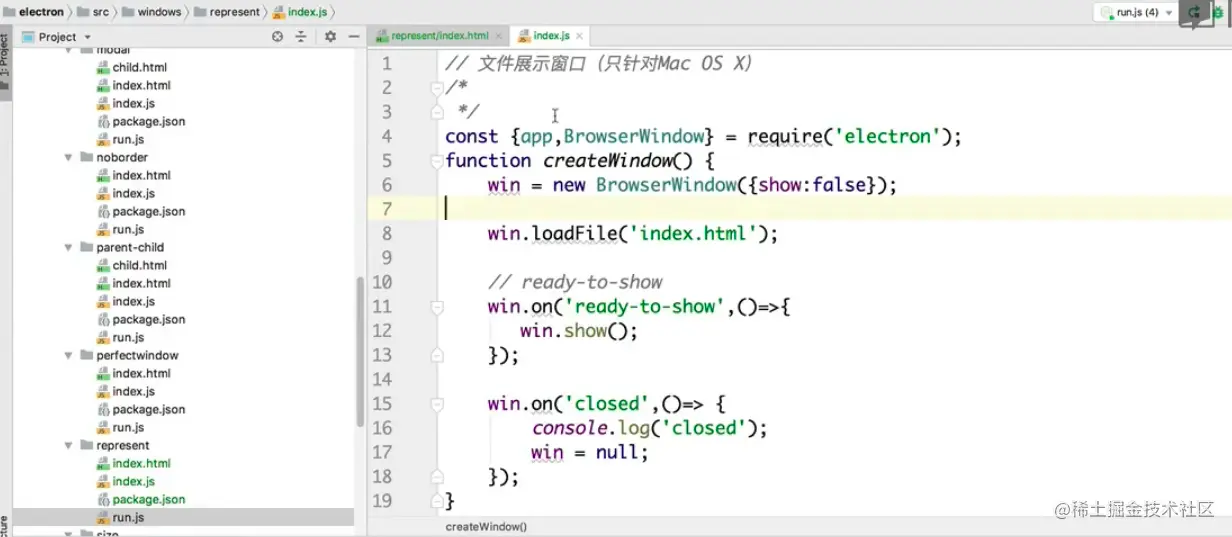Fold the closed callback at line 15

tap(436, 404)
